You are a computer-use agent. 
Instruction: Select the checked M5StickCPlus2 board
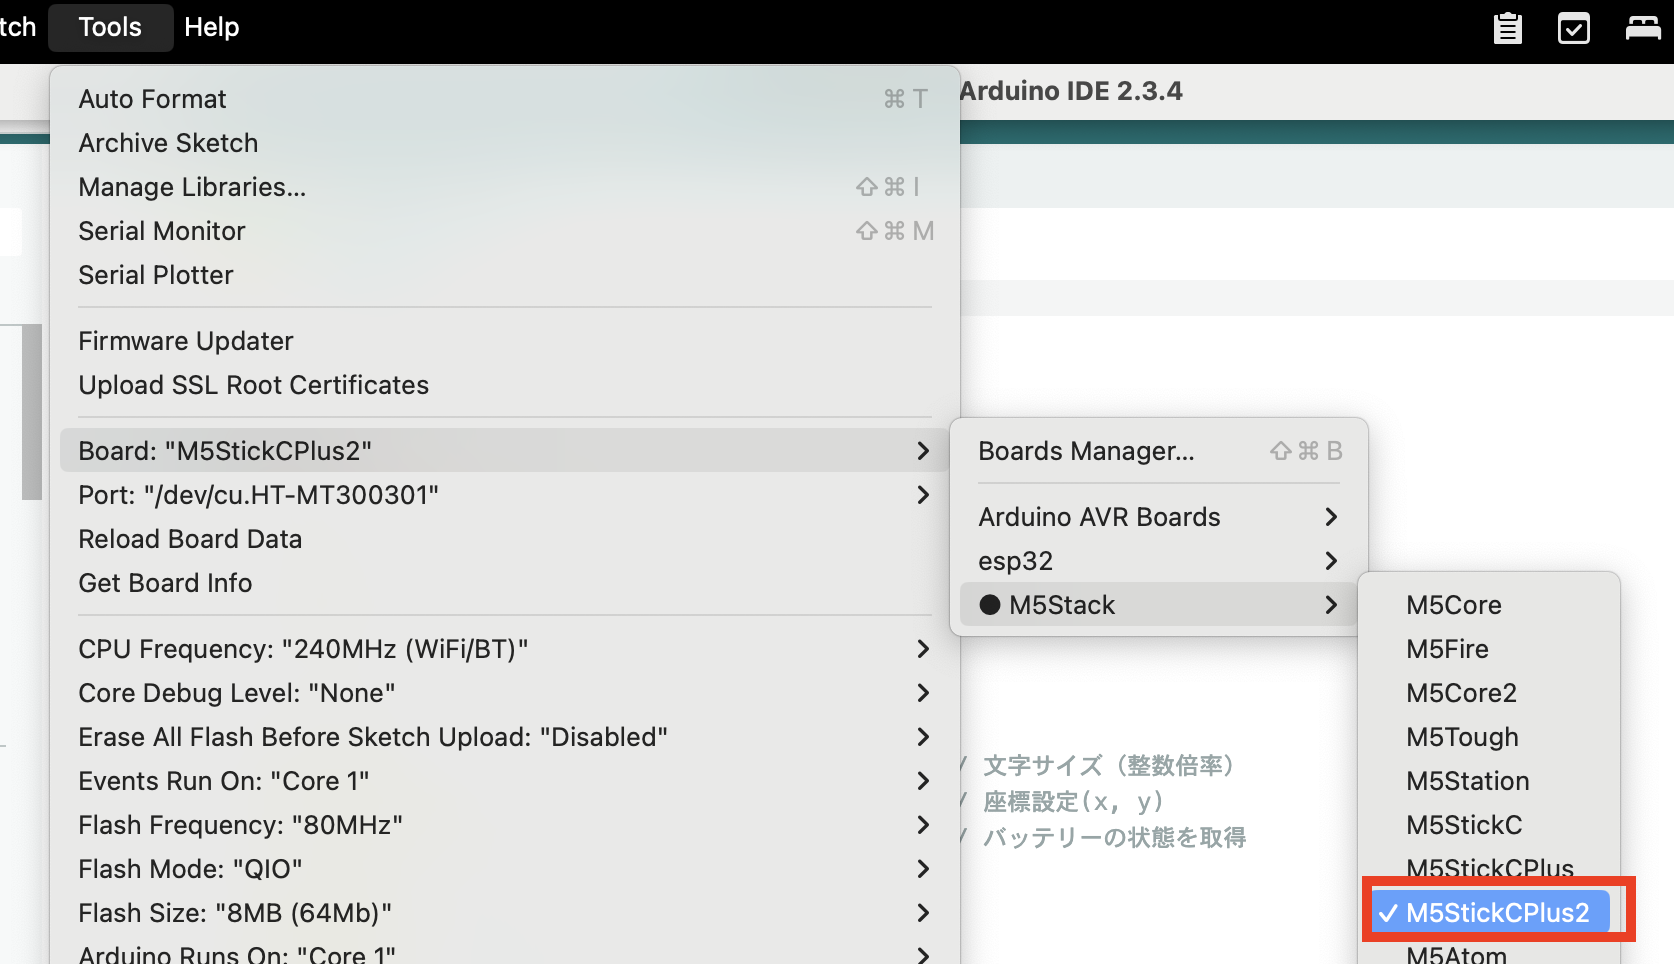[1489, 913]
